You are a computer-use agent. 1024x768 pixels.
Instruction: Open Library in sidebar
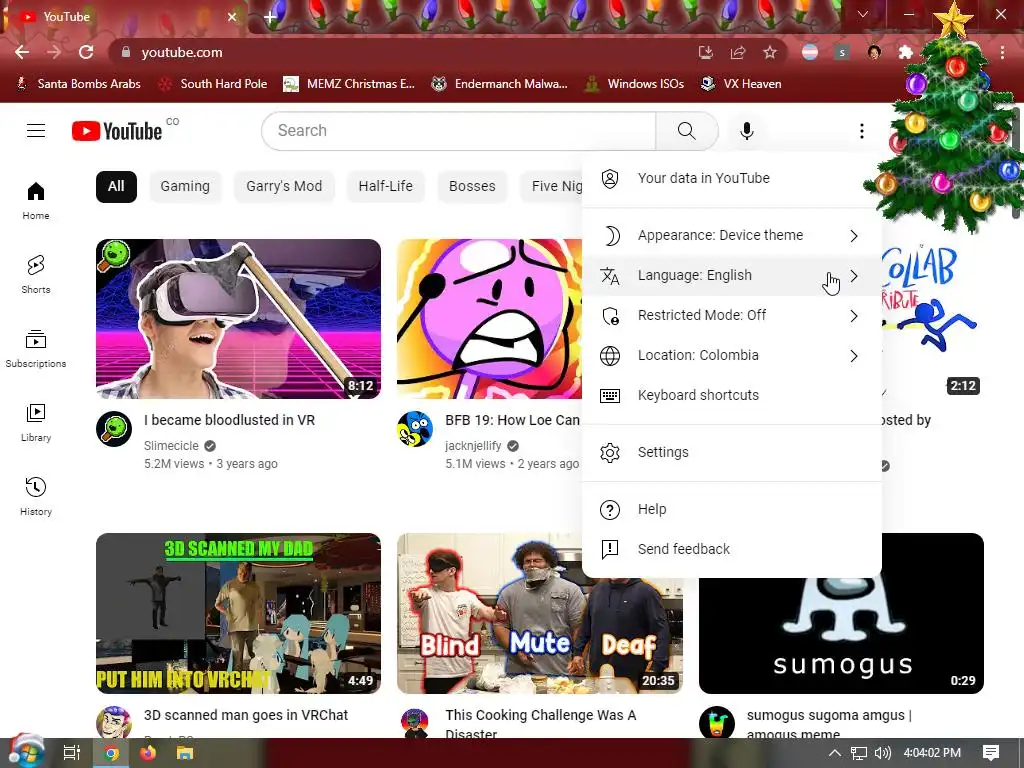36,423
